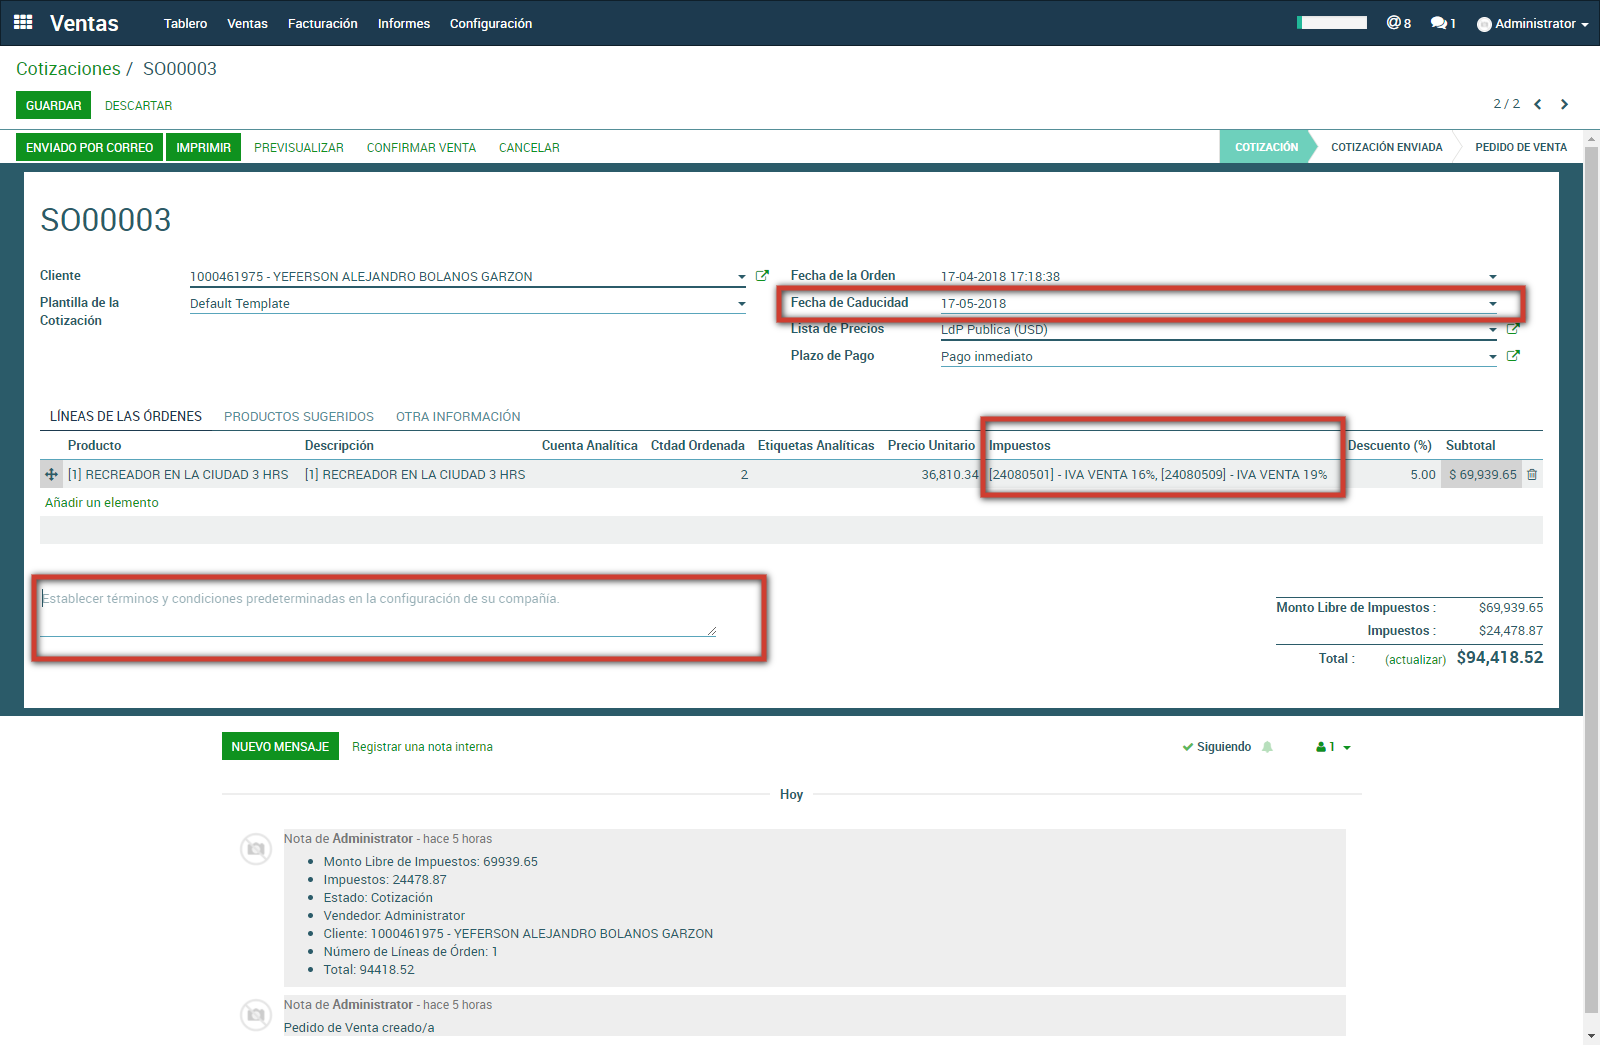Open the conversations chat bubble icon
Viewport: 1600px width, 1045px height.
click(1442, 23)
